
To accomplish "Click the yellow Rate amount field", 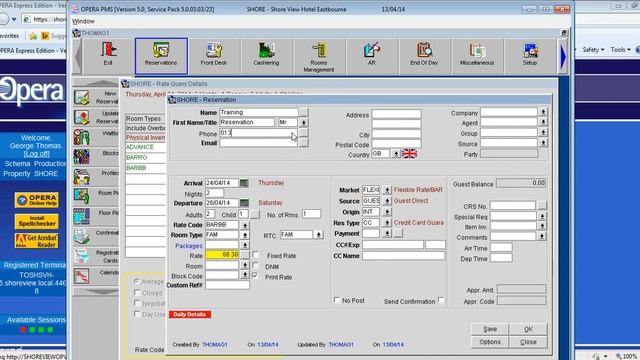I will coord(222,255).
